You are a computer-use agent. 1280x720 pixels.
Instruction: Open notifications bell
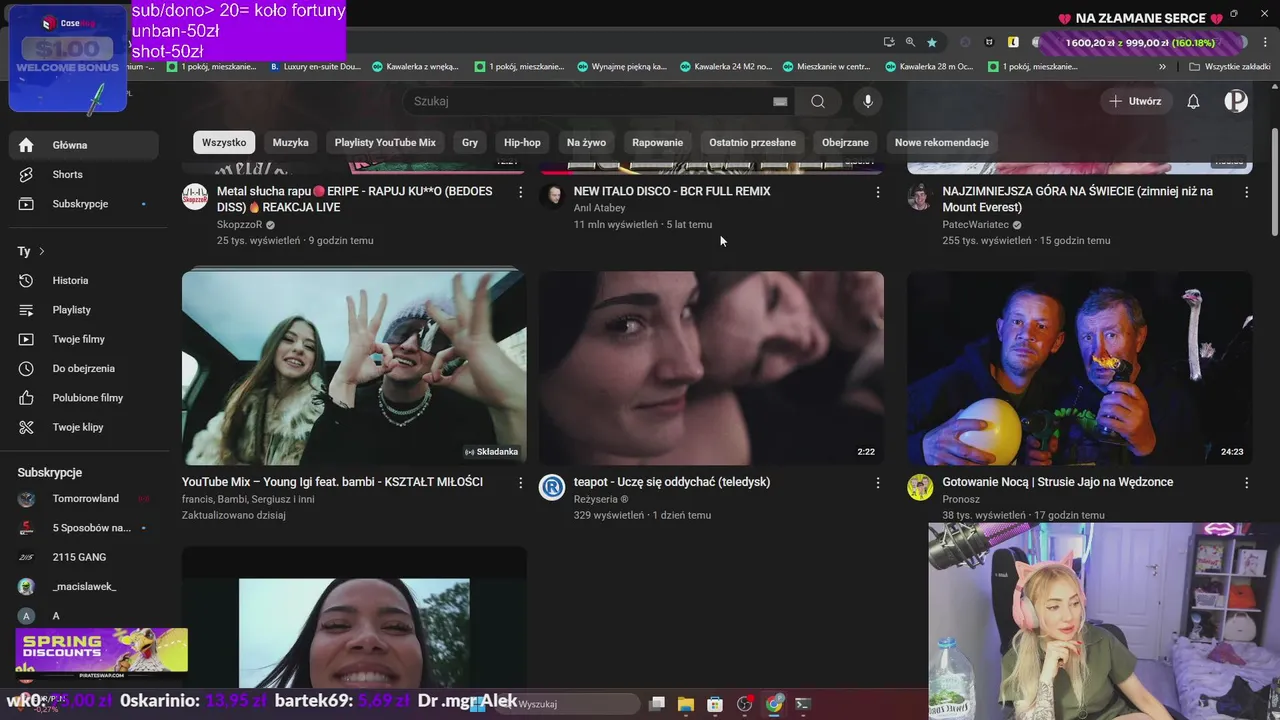pos(1193,101)
